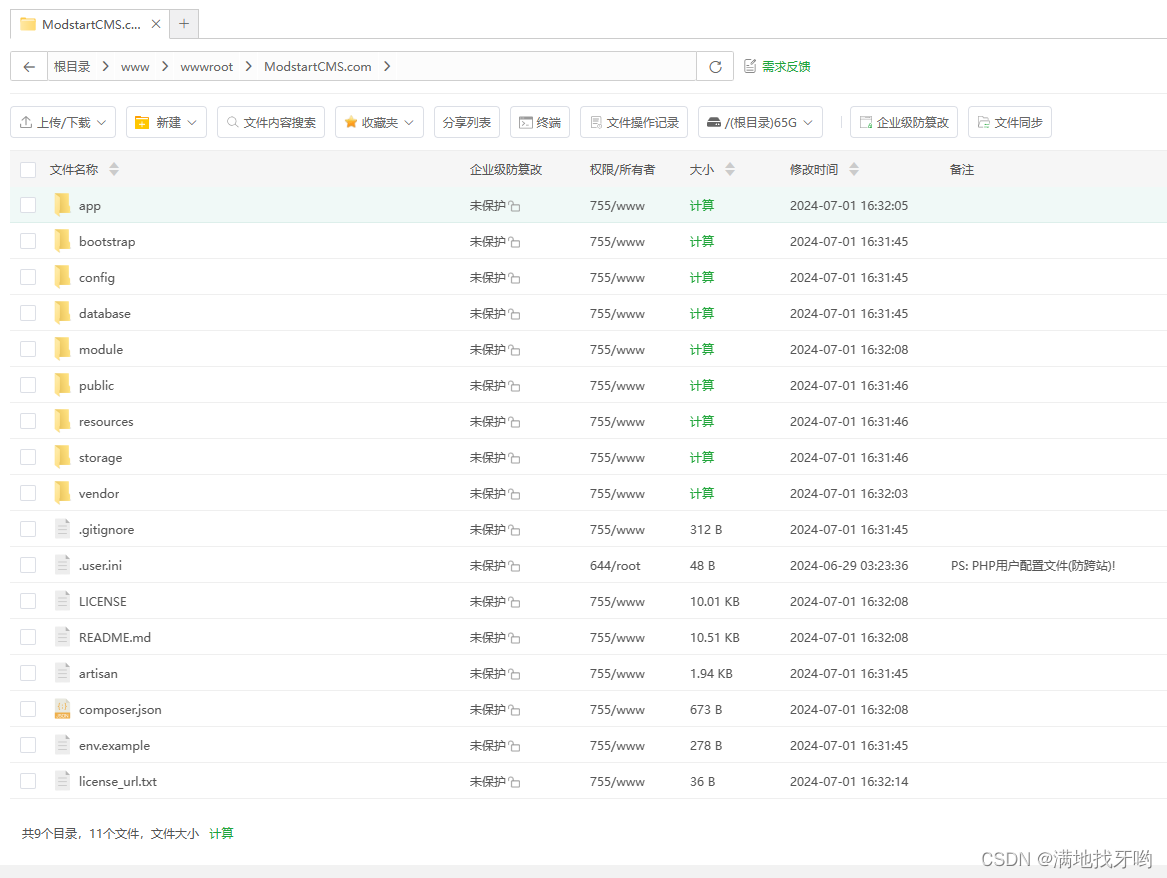Open the 分享列表 share list
Screen dimensions: 1167x878
[466, 121]
